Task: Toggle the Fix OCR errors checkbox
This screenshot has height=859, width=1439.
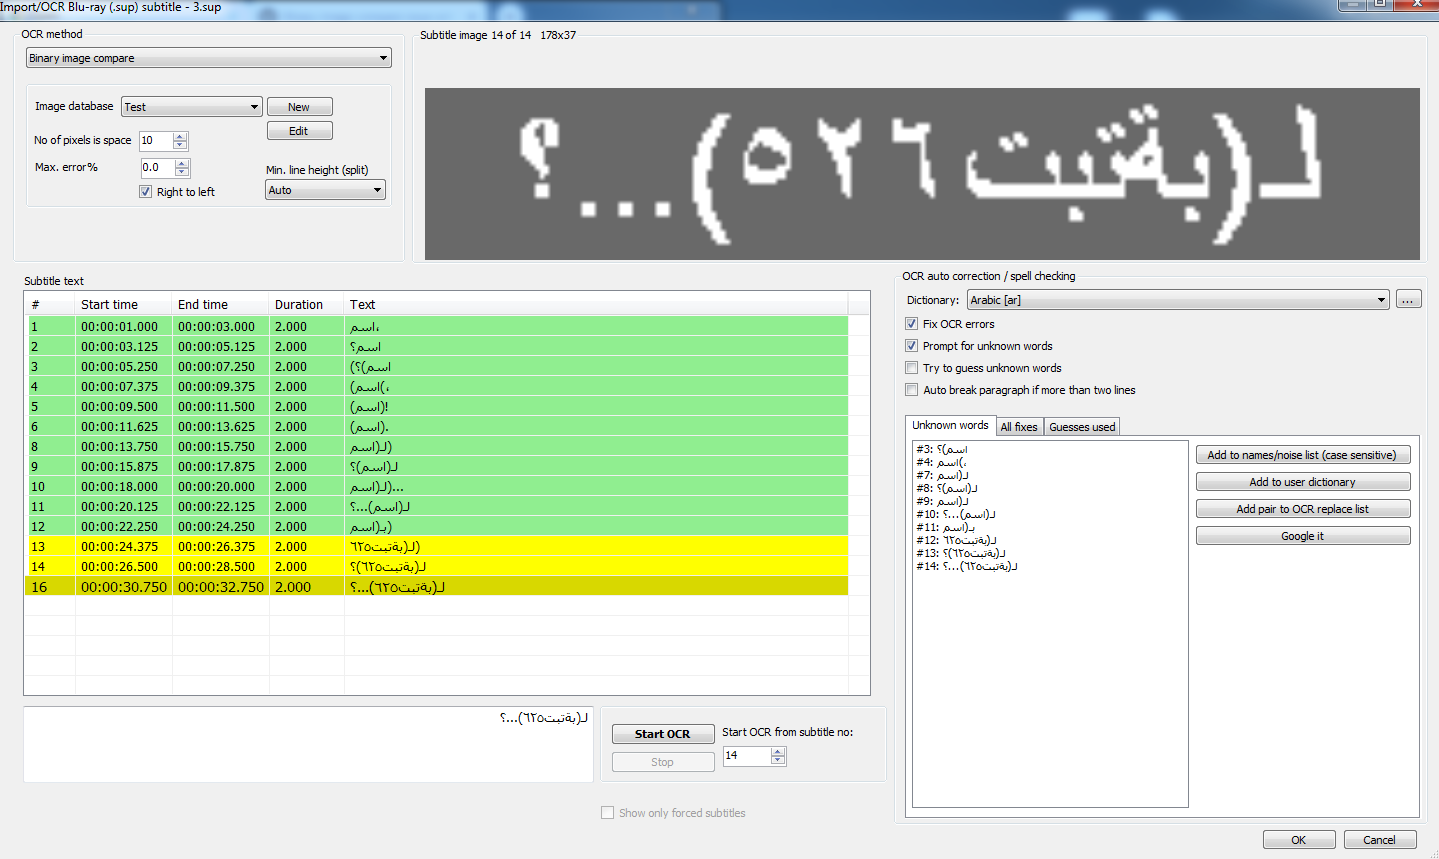Action: coord(911,324)
